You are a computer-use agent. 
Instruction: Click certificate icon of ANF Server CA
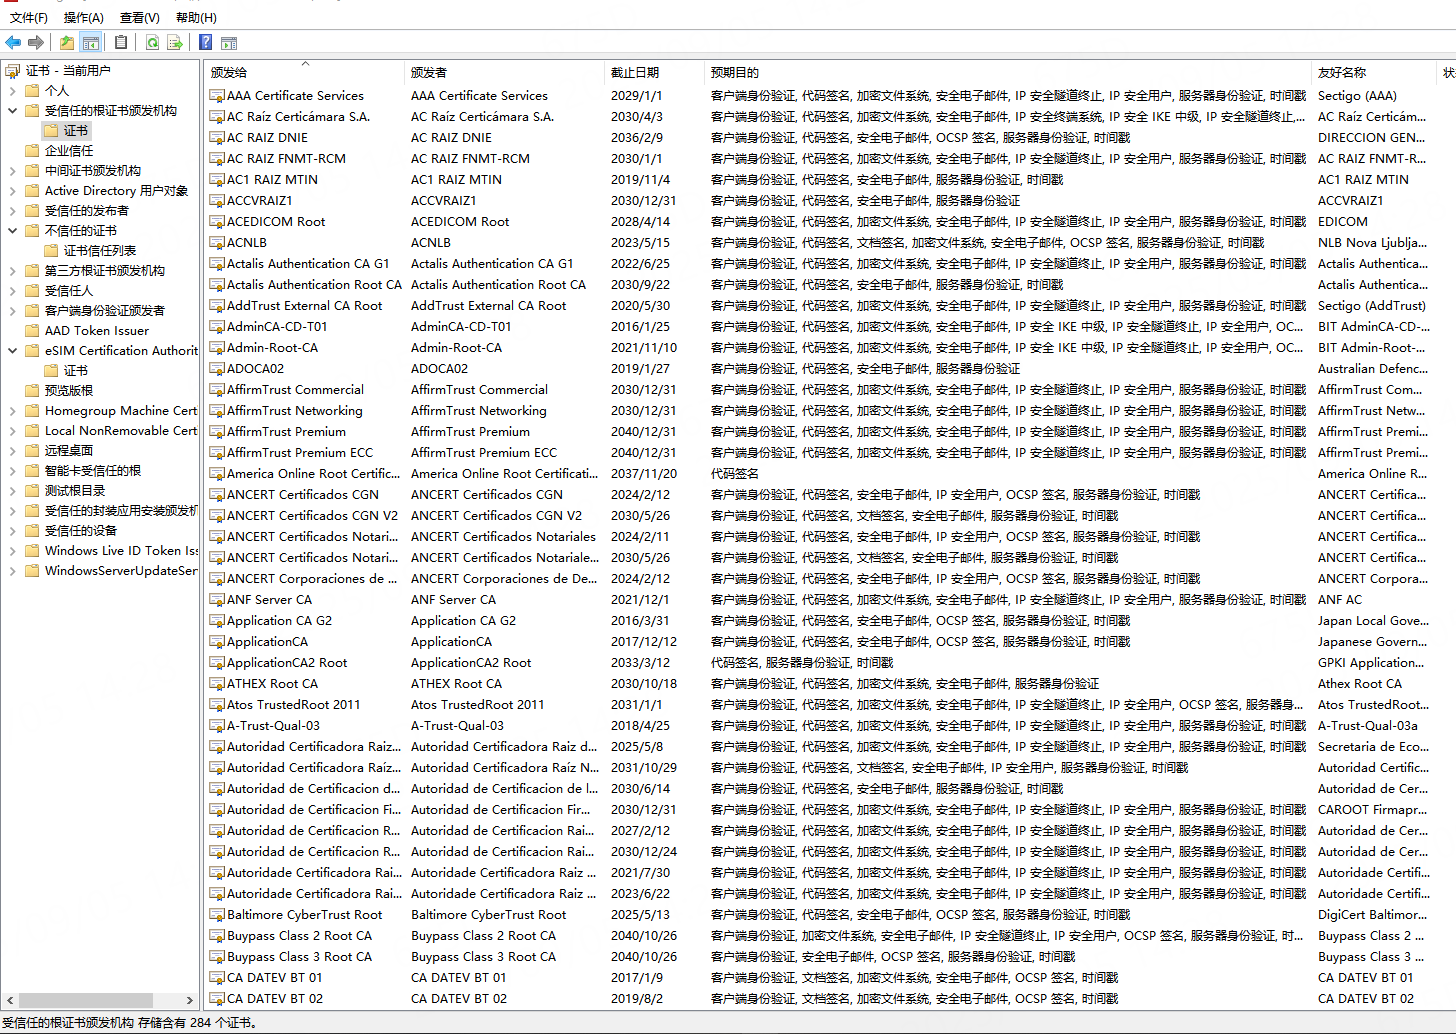tap(217, 600)
